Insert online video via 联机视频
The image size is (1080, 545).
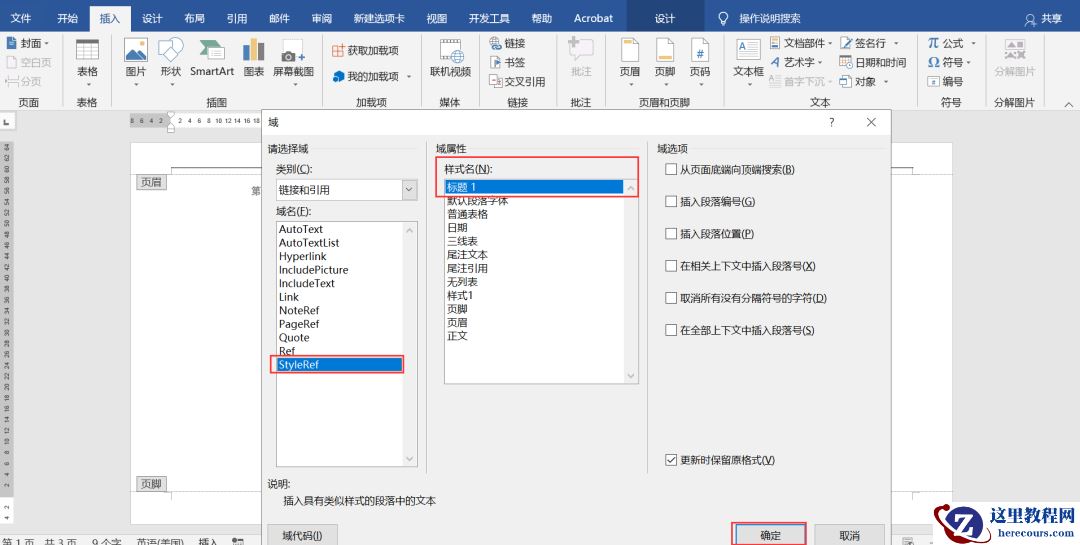[450, 59]
